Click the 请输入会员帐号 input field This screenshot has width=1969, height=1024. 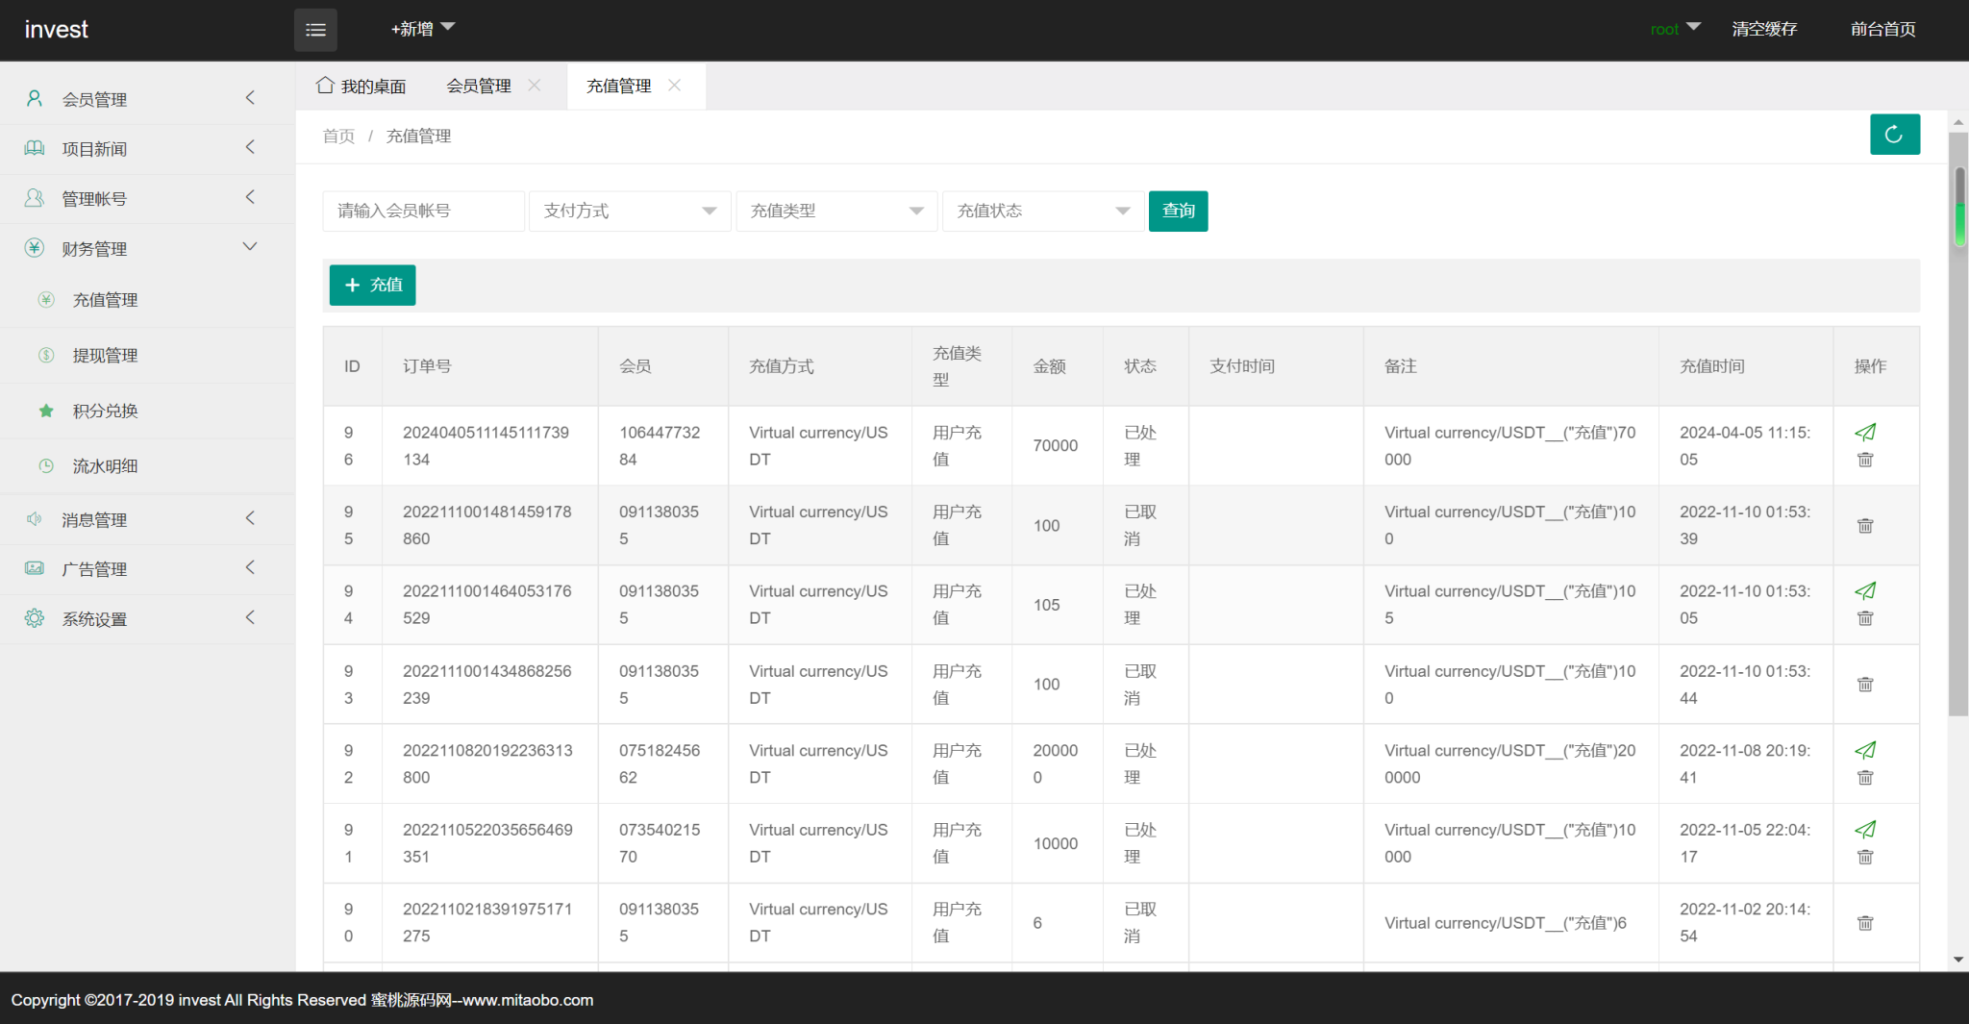(x=423, y=211)
